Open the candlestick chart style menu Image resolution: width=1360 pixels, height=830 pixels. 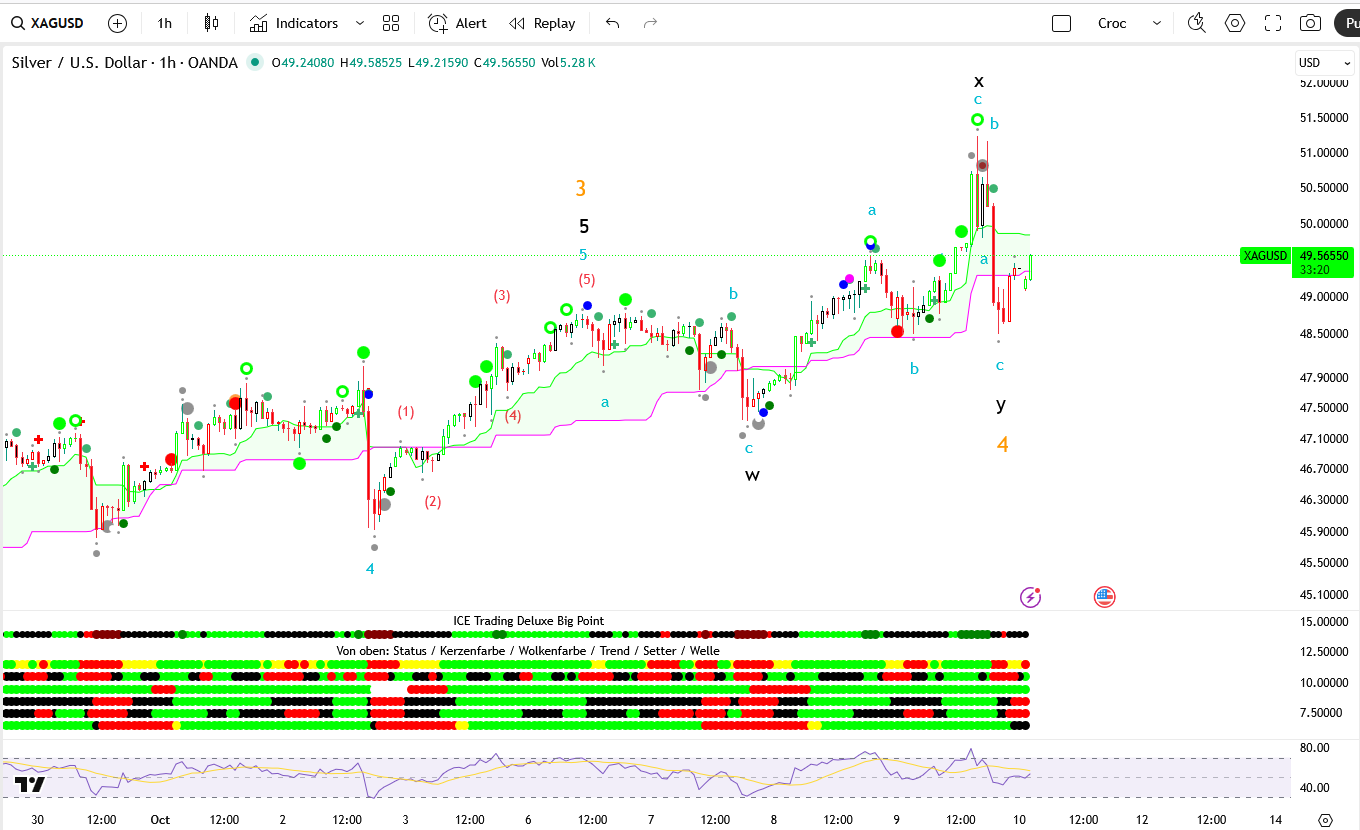coord(211,23)
